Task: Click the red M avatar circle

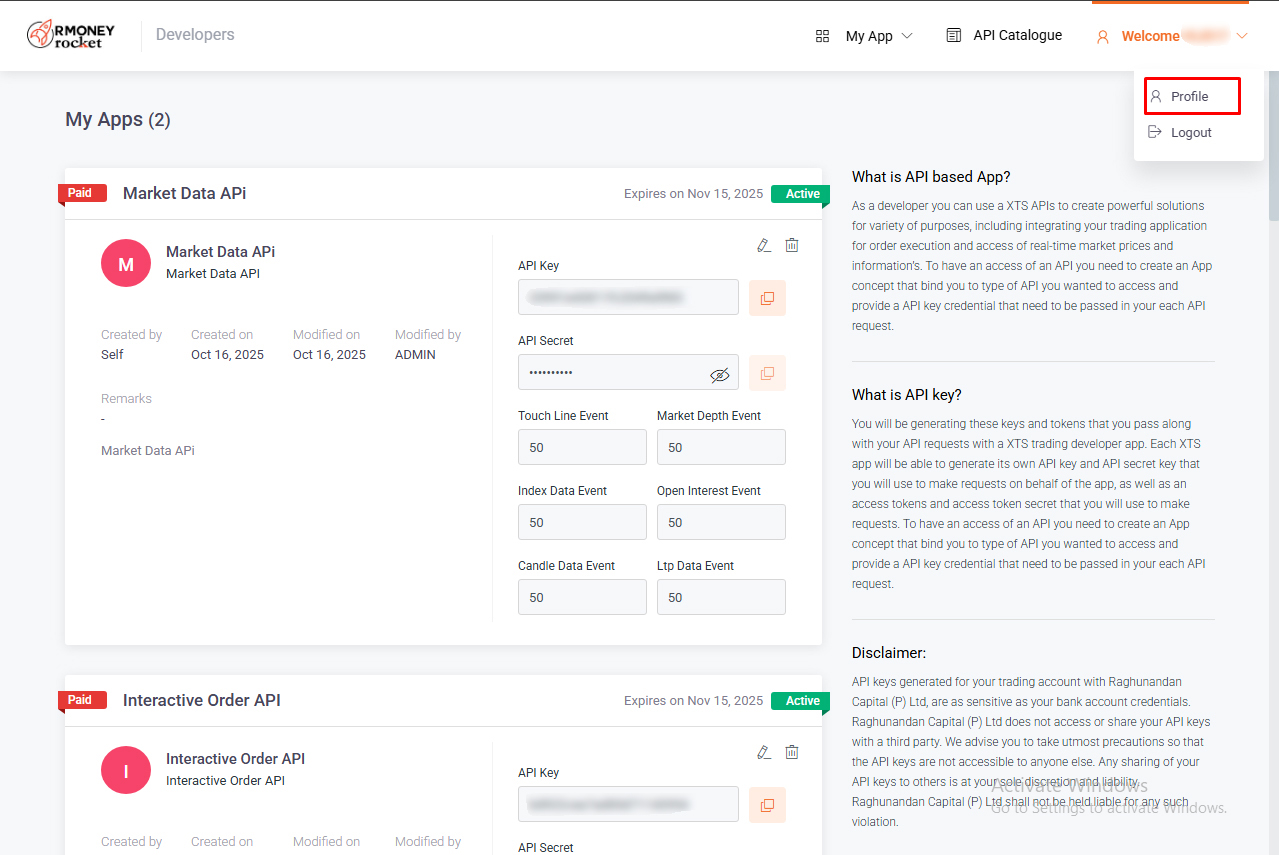Action: coord(126,264)
